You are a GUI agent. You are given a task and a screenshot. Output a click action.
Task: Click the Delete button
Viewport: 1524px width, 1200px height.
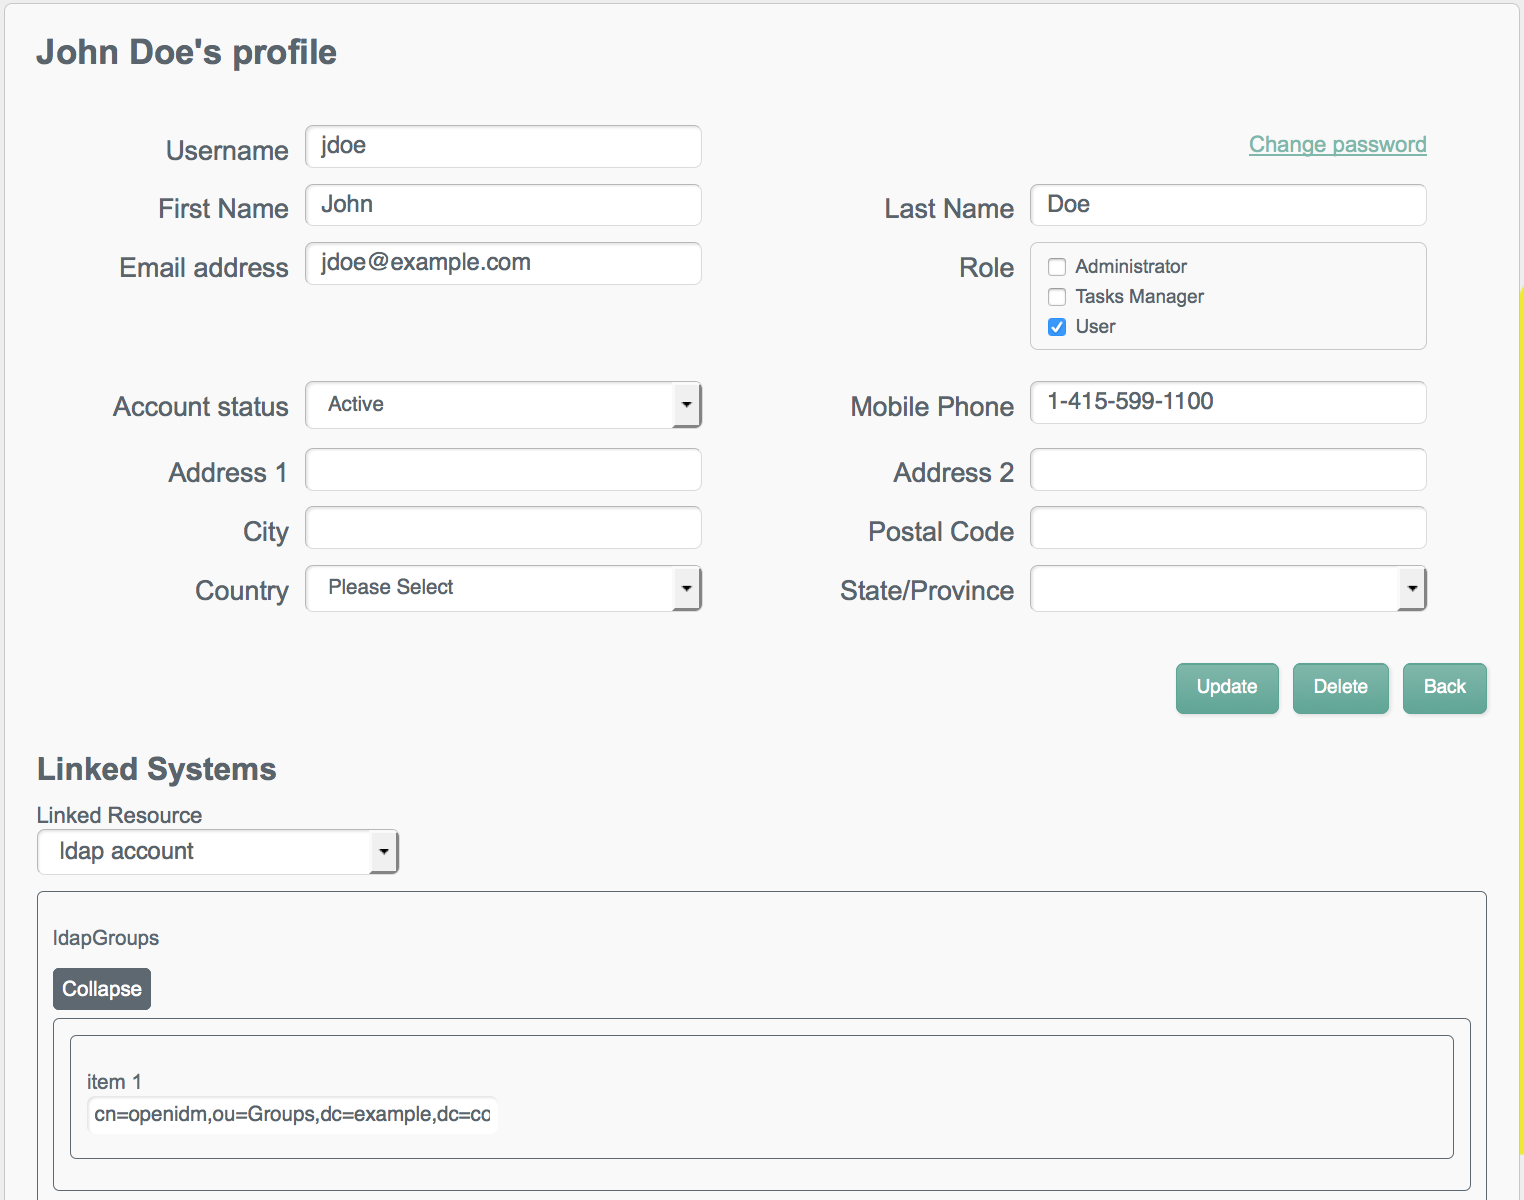[1340, 688]
